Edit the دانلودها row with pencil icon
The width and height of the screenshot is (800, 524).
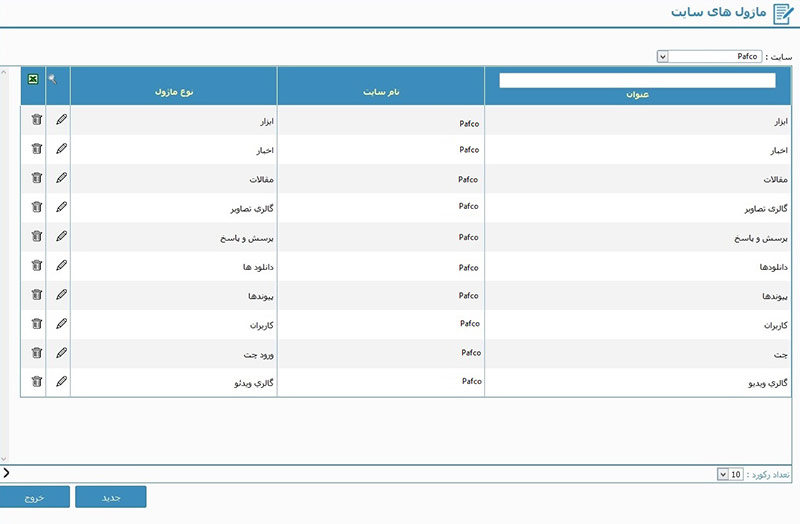click(x=62, y=265)
